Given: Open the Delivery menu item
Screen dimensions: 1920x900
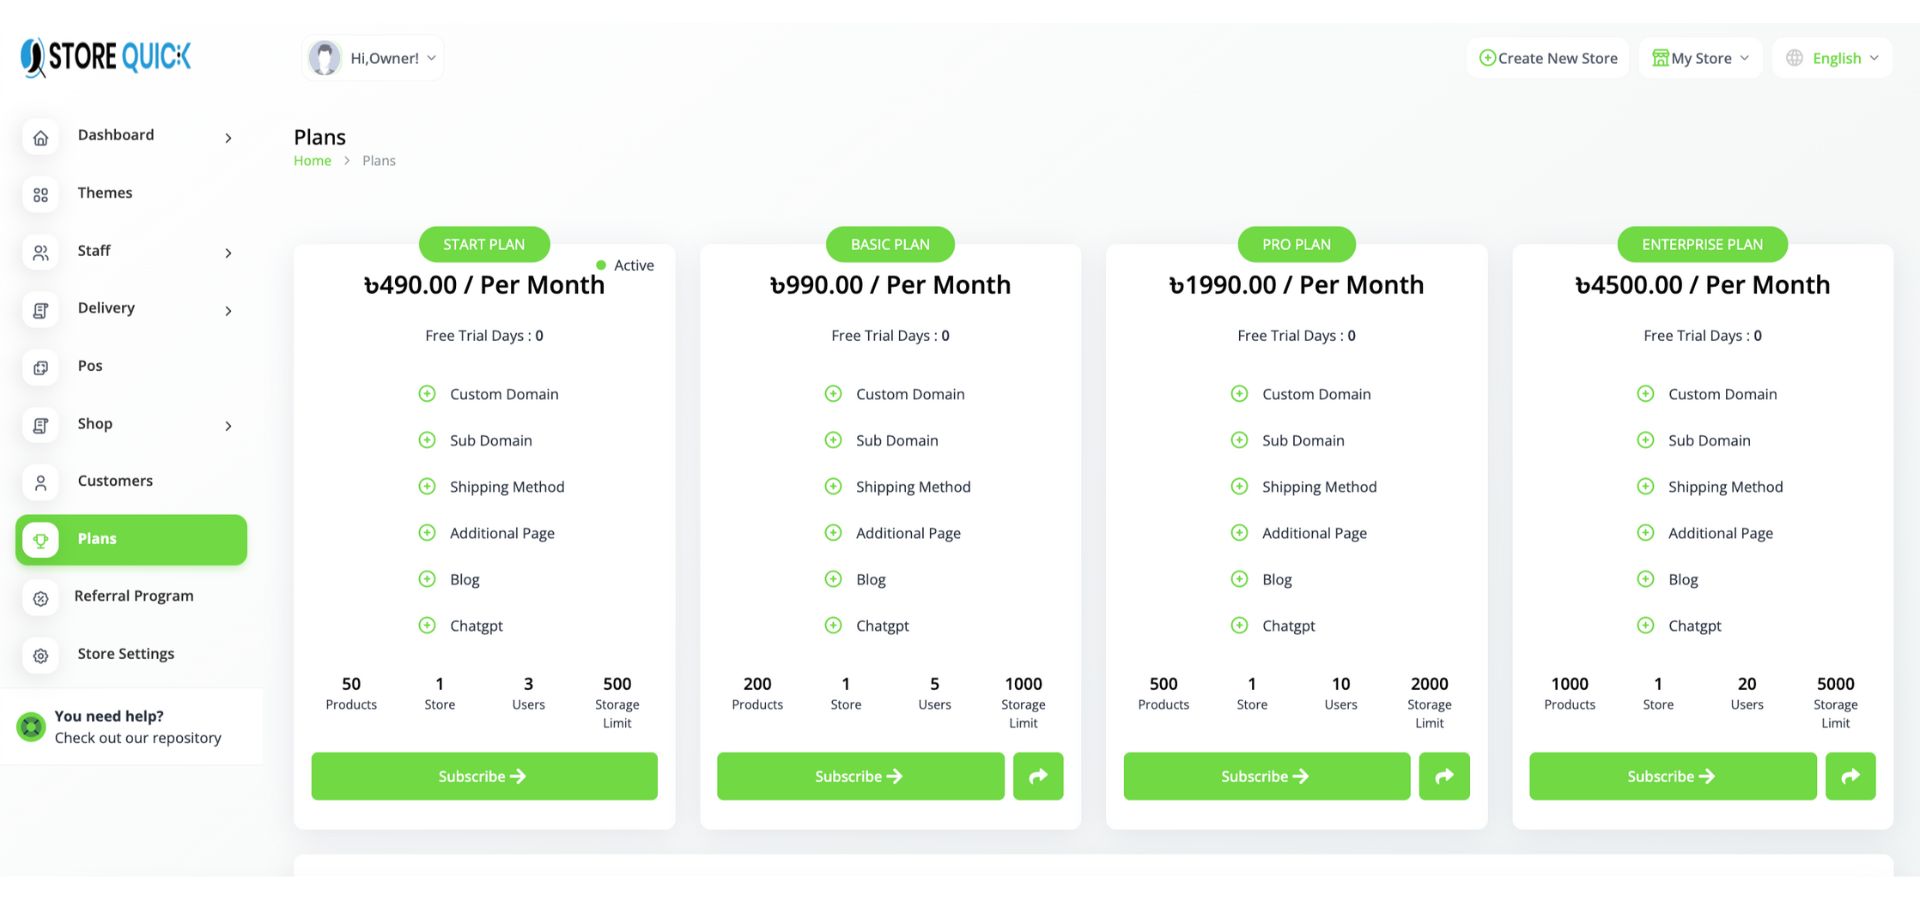Looking at the screenshot, I should click(x=106, y=308).
